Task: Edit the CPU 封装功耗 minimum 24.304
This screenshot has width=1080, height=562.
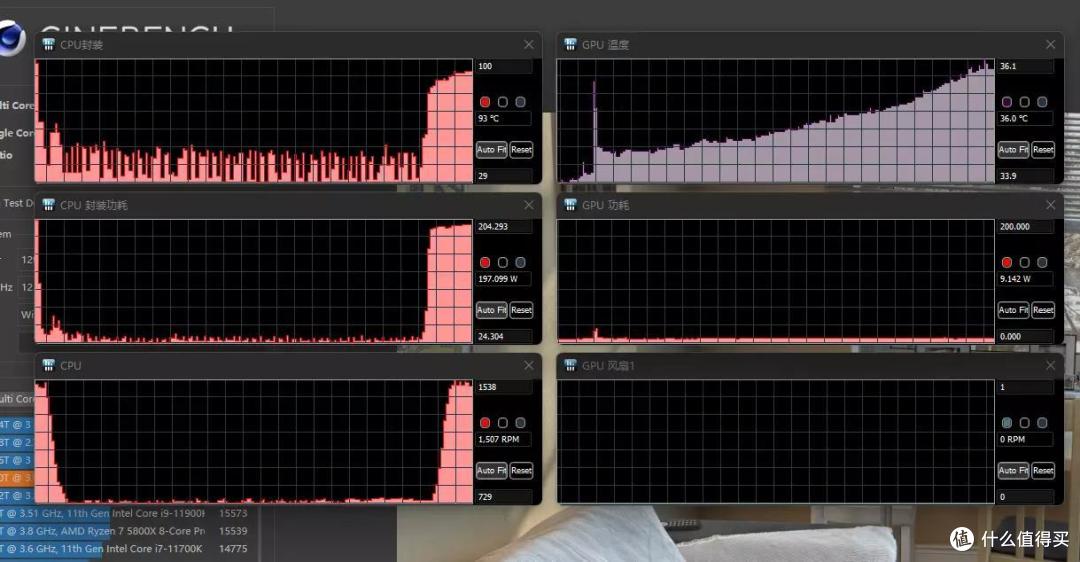Action: pos(503,336)
